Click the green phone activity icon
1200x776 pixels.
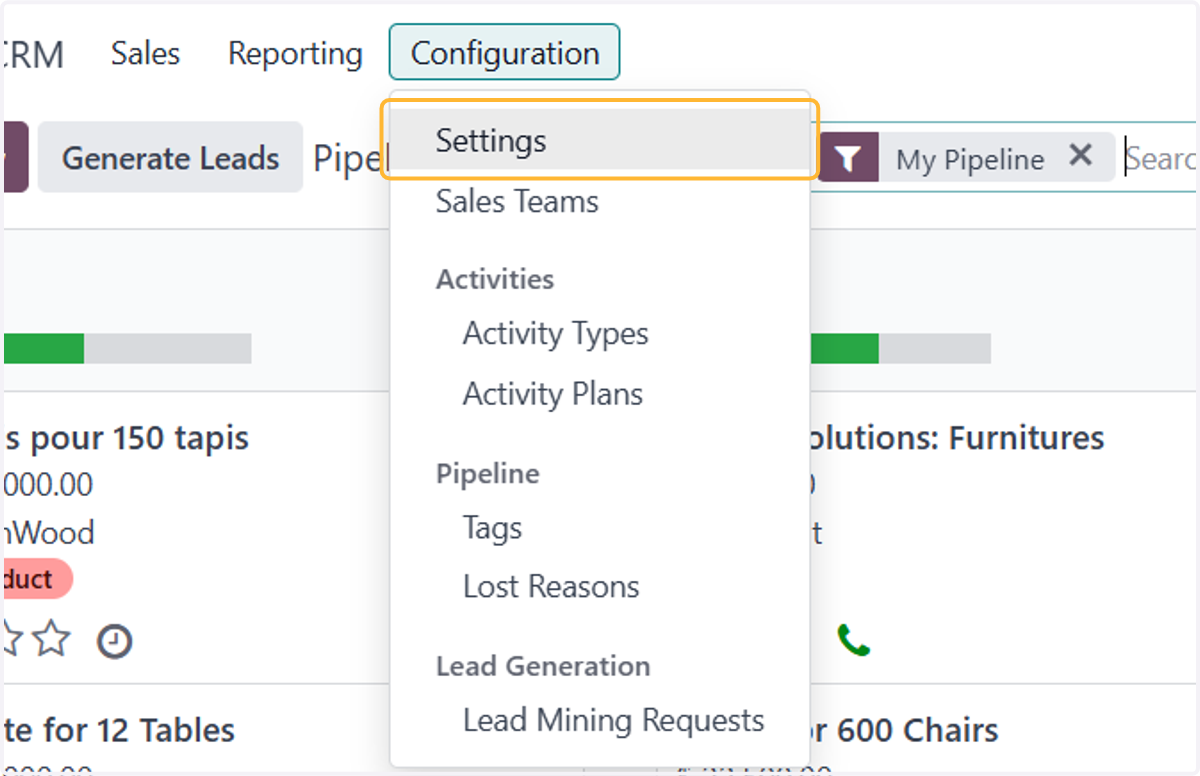click(854, 640)
